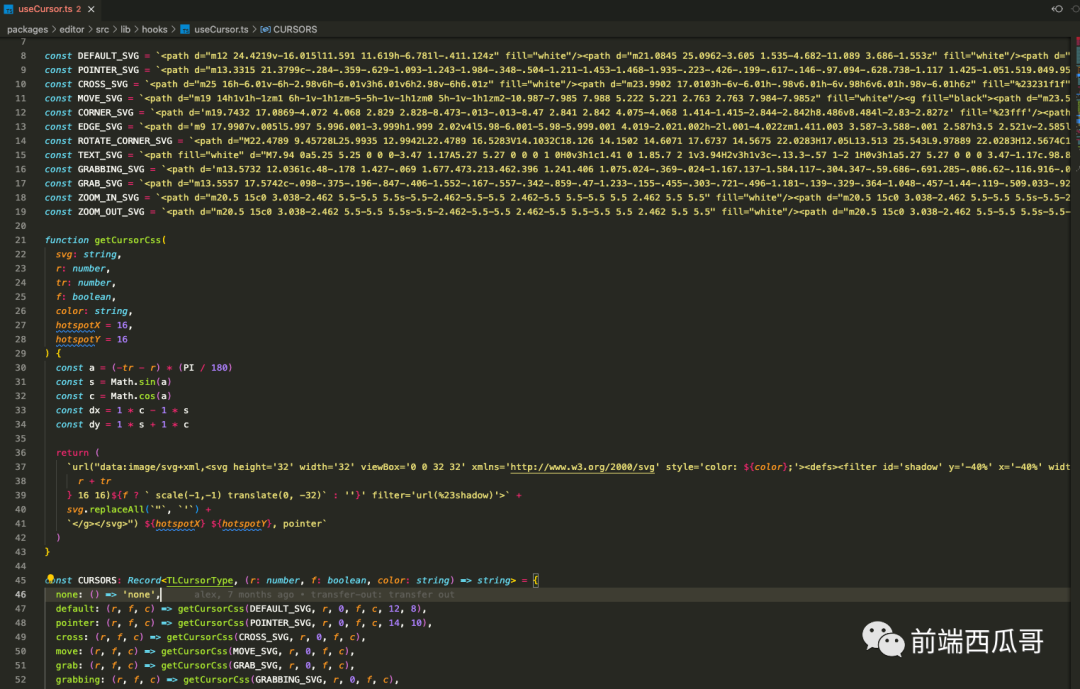Click DEFAULT_SVG constant declaration on line 8
Viewport: 1080px width, 689px height.
[108, 56]
